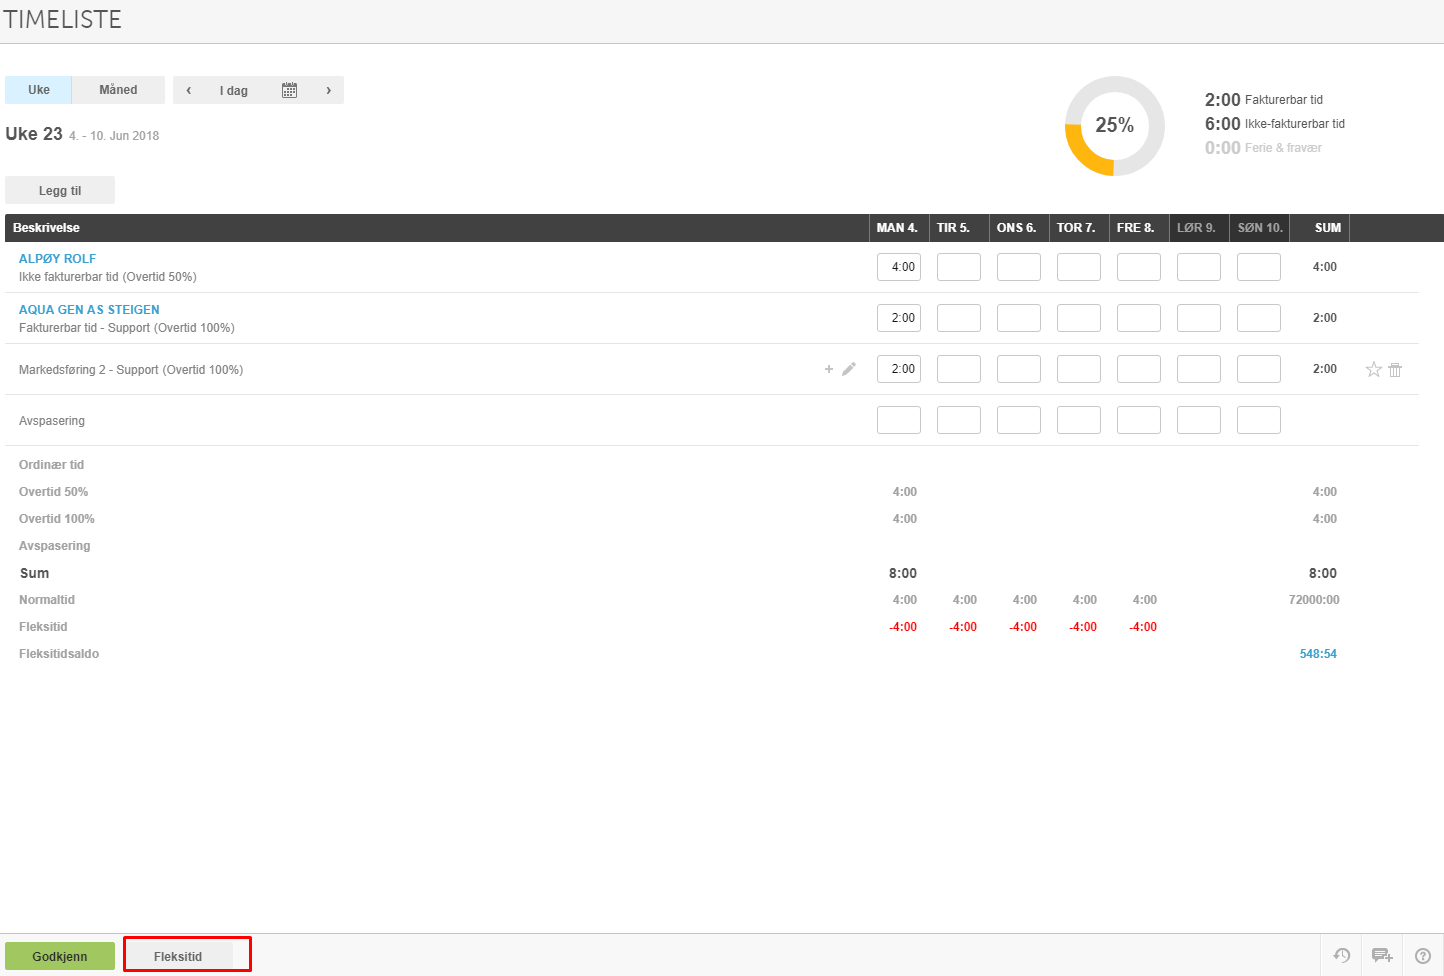
Task: Select AQUA GEN AS STEIGEN Thursday hours field
Action: (1079, 318)
